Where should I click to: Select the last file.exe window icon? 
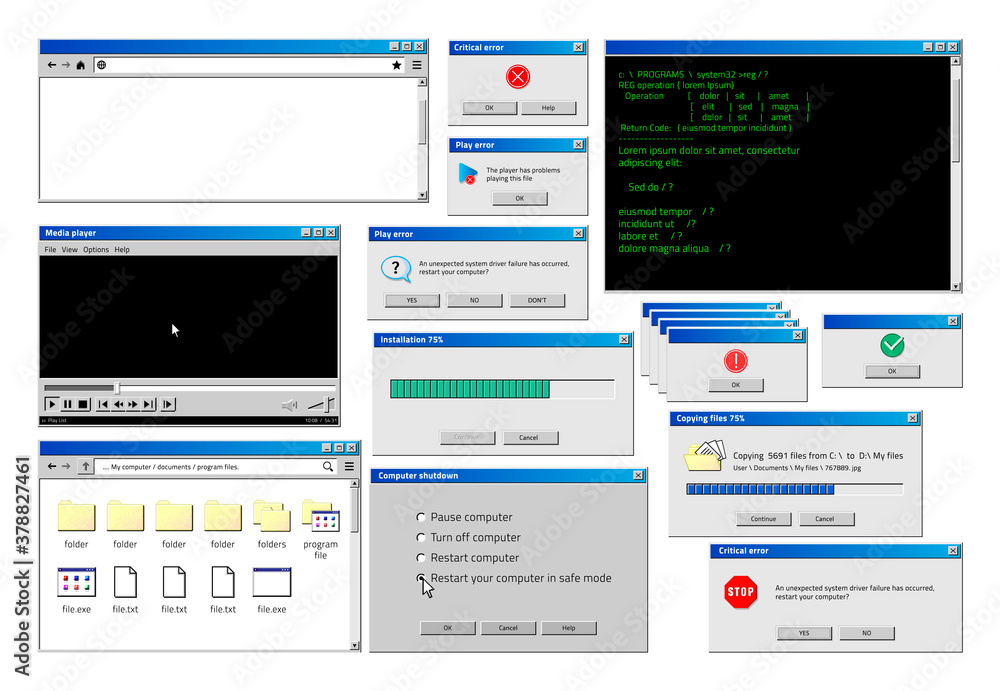point(272,582)
